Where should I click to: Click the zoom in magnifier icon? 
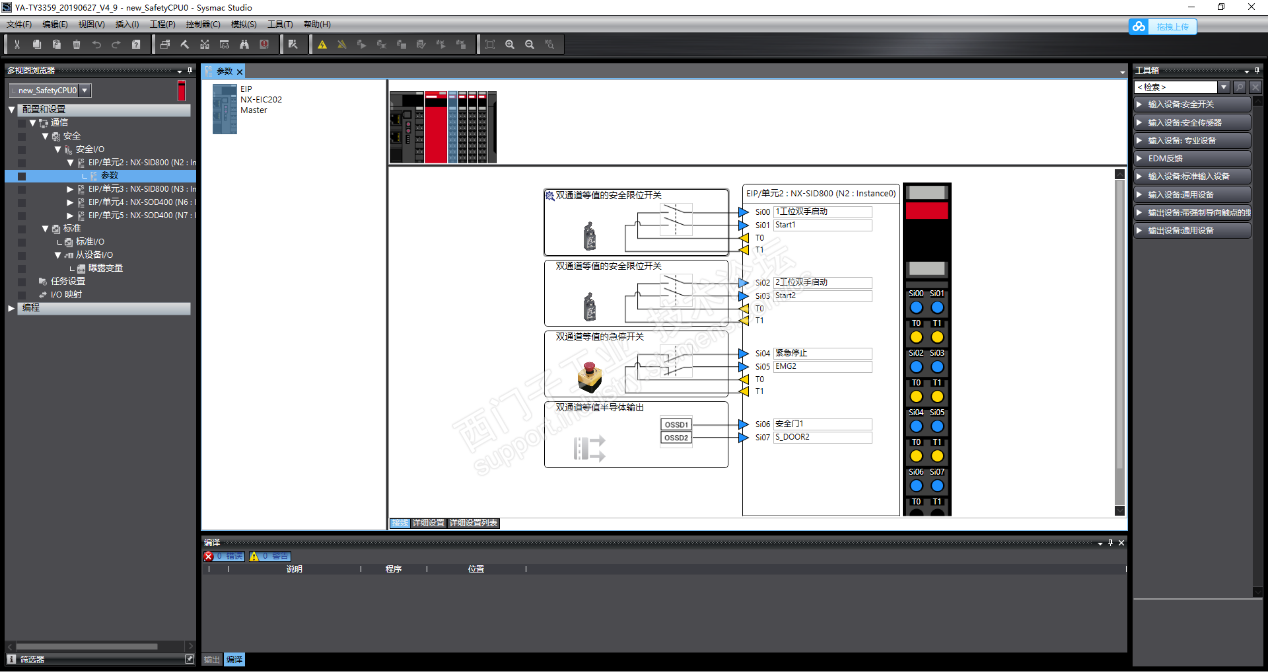point(510,44)
